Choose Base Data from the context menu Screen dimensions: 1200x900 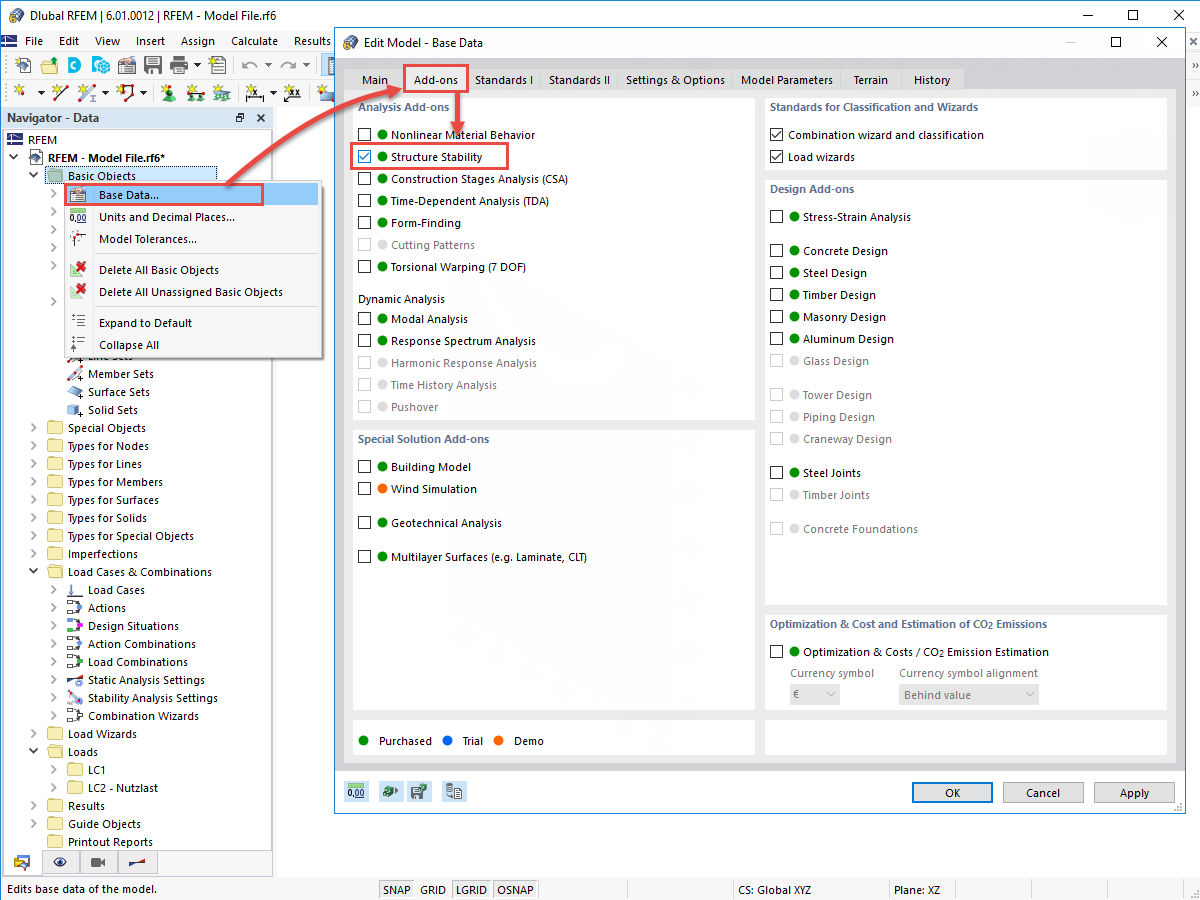[128, 194]
